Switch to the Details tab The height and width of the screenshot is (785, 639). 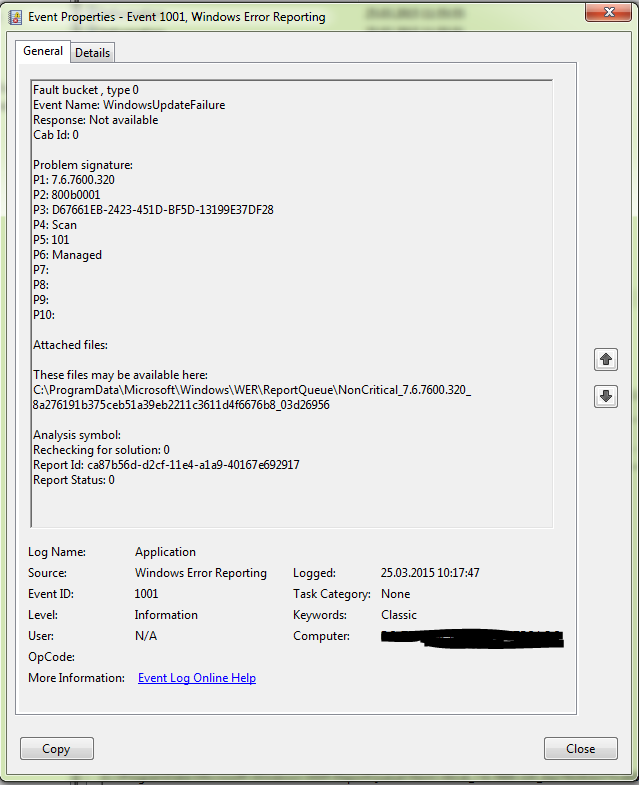tap(93, 53)
